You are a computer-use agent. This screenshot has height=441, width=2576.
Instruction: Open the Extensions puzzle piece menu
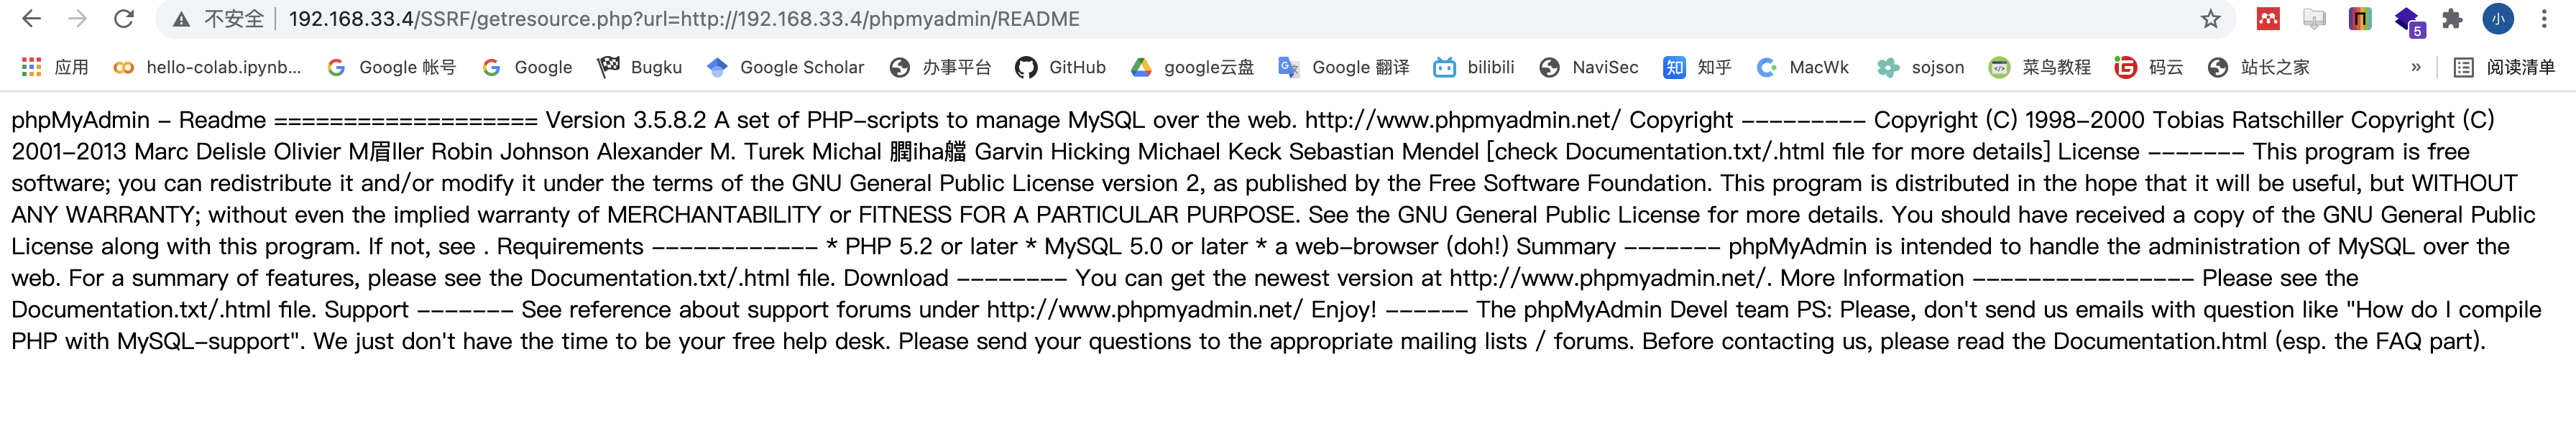point(2452,19)
